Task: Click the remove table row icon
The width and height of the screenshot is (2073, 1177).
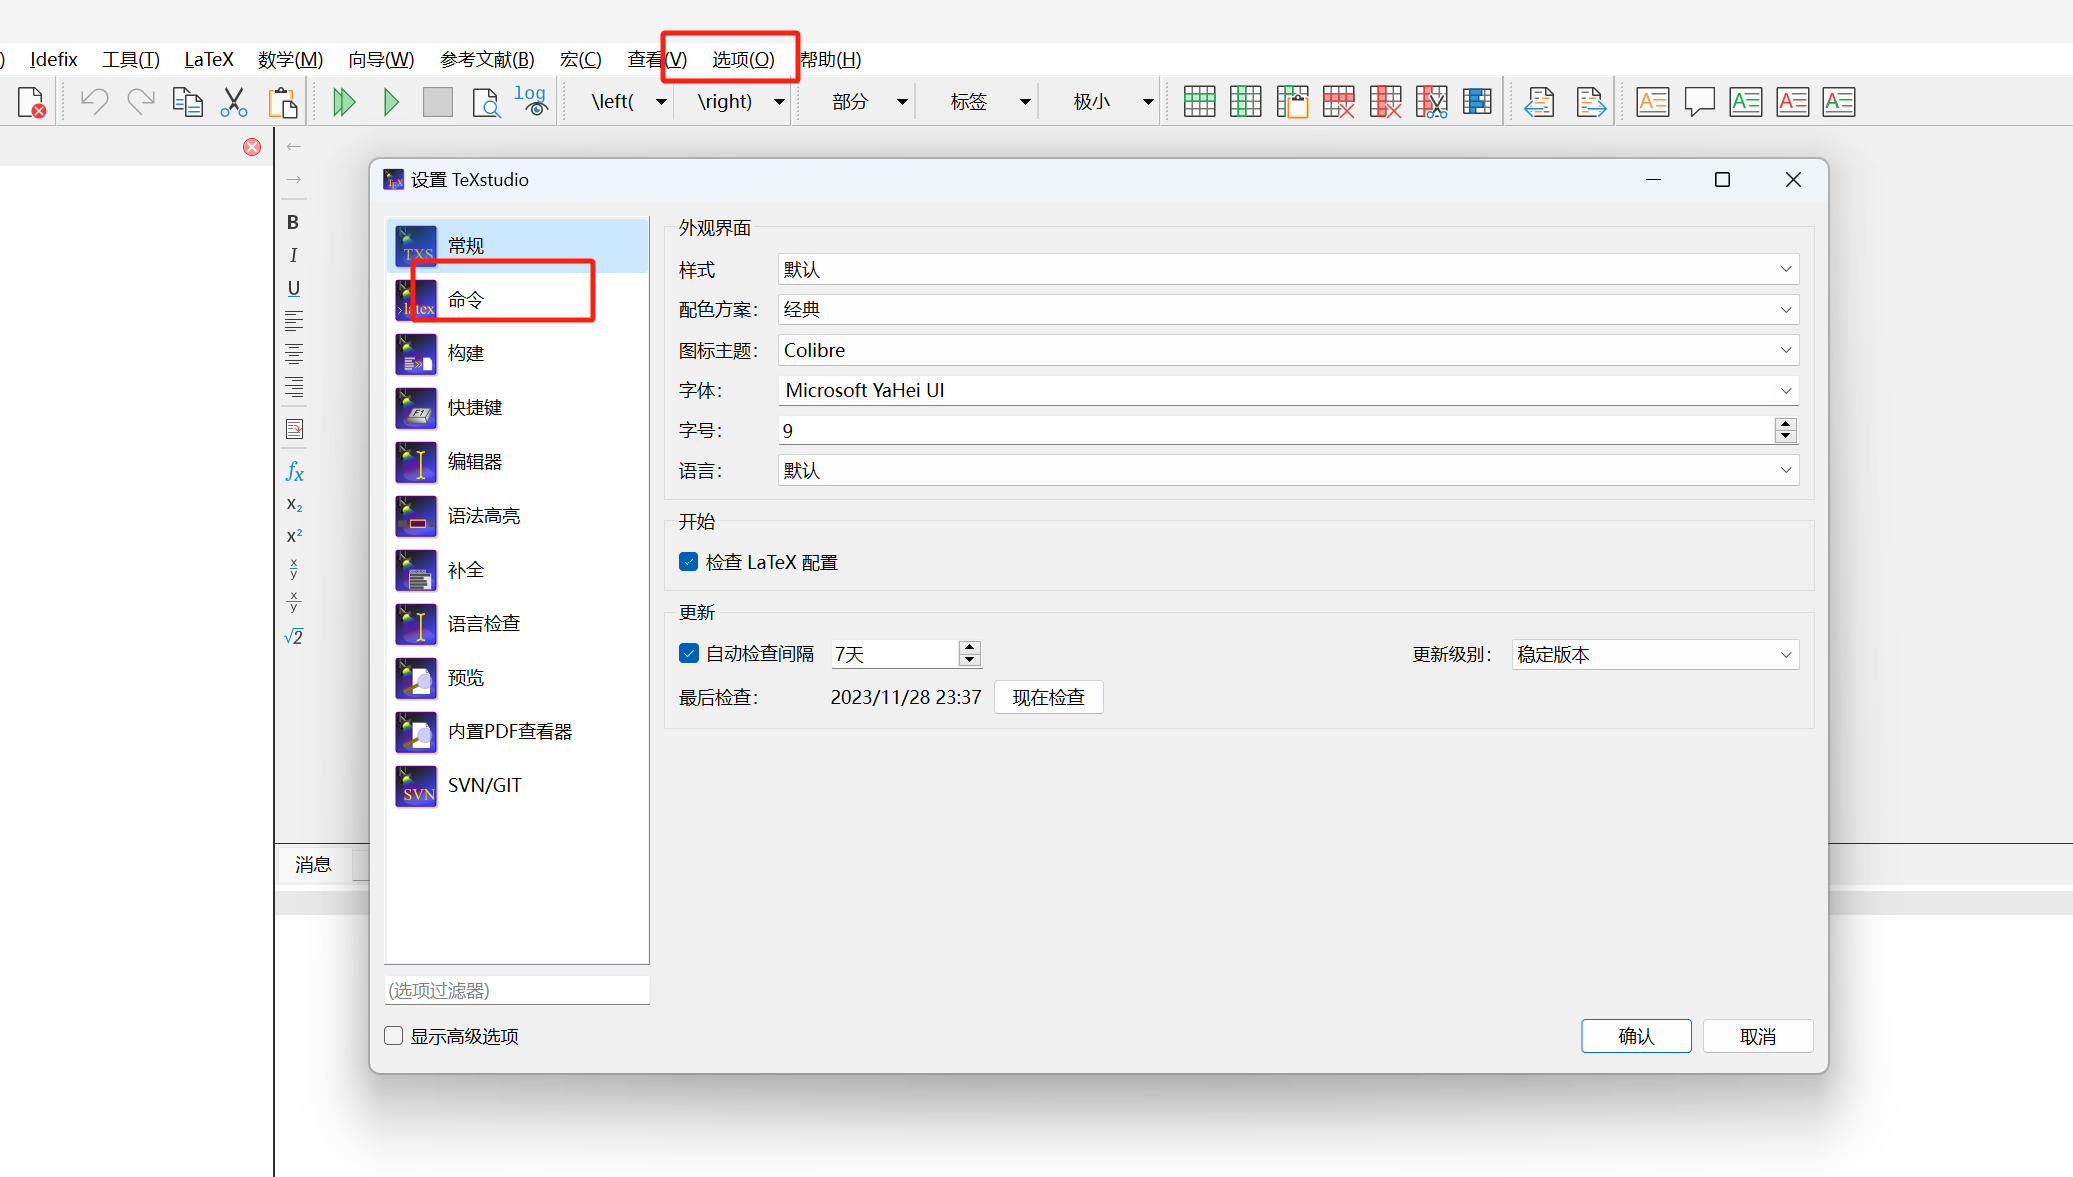Action: tap(1338, 102)
